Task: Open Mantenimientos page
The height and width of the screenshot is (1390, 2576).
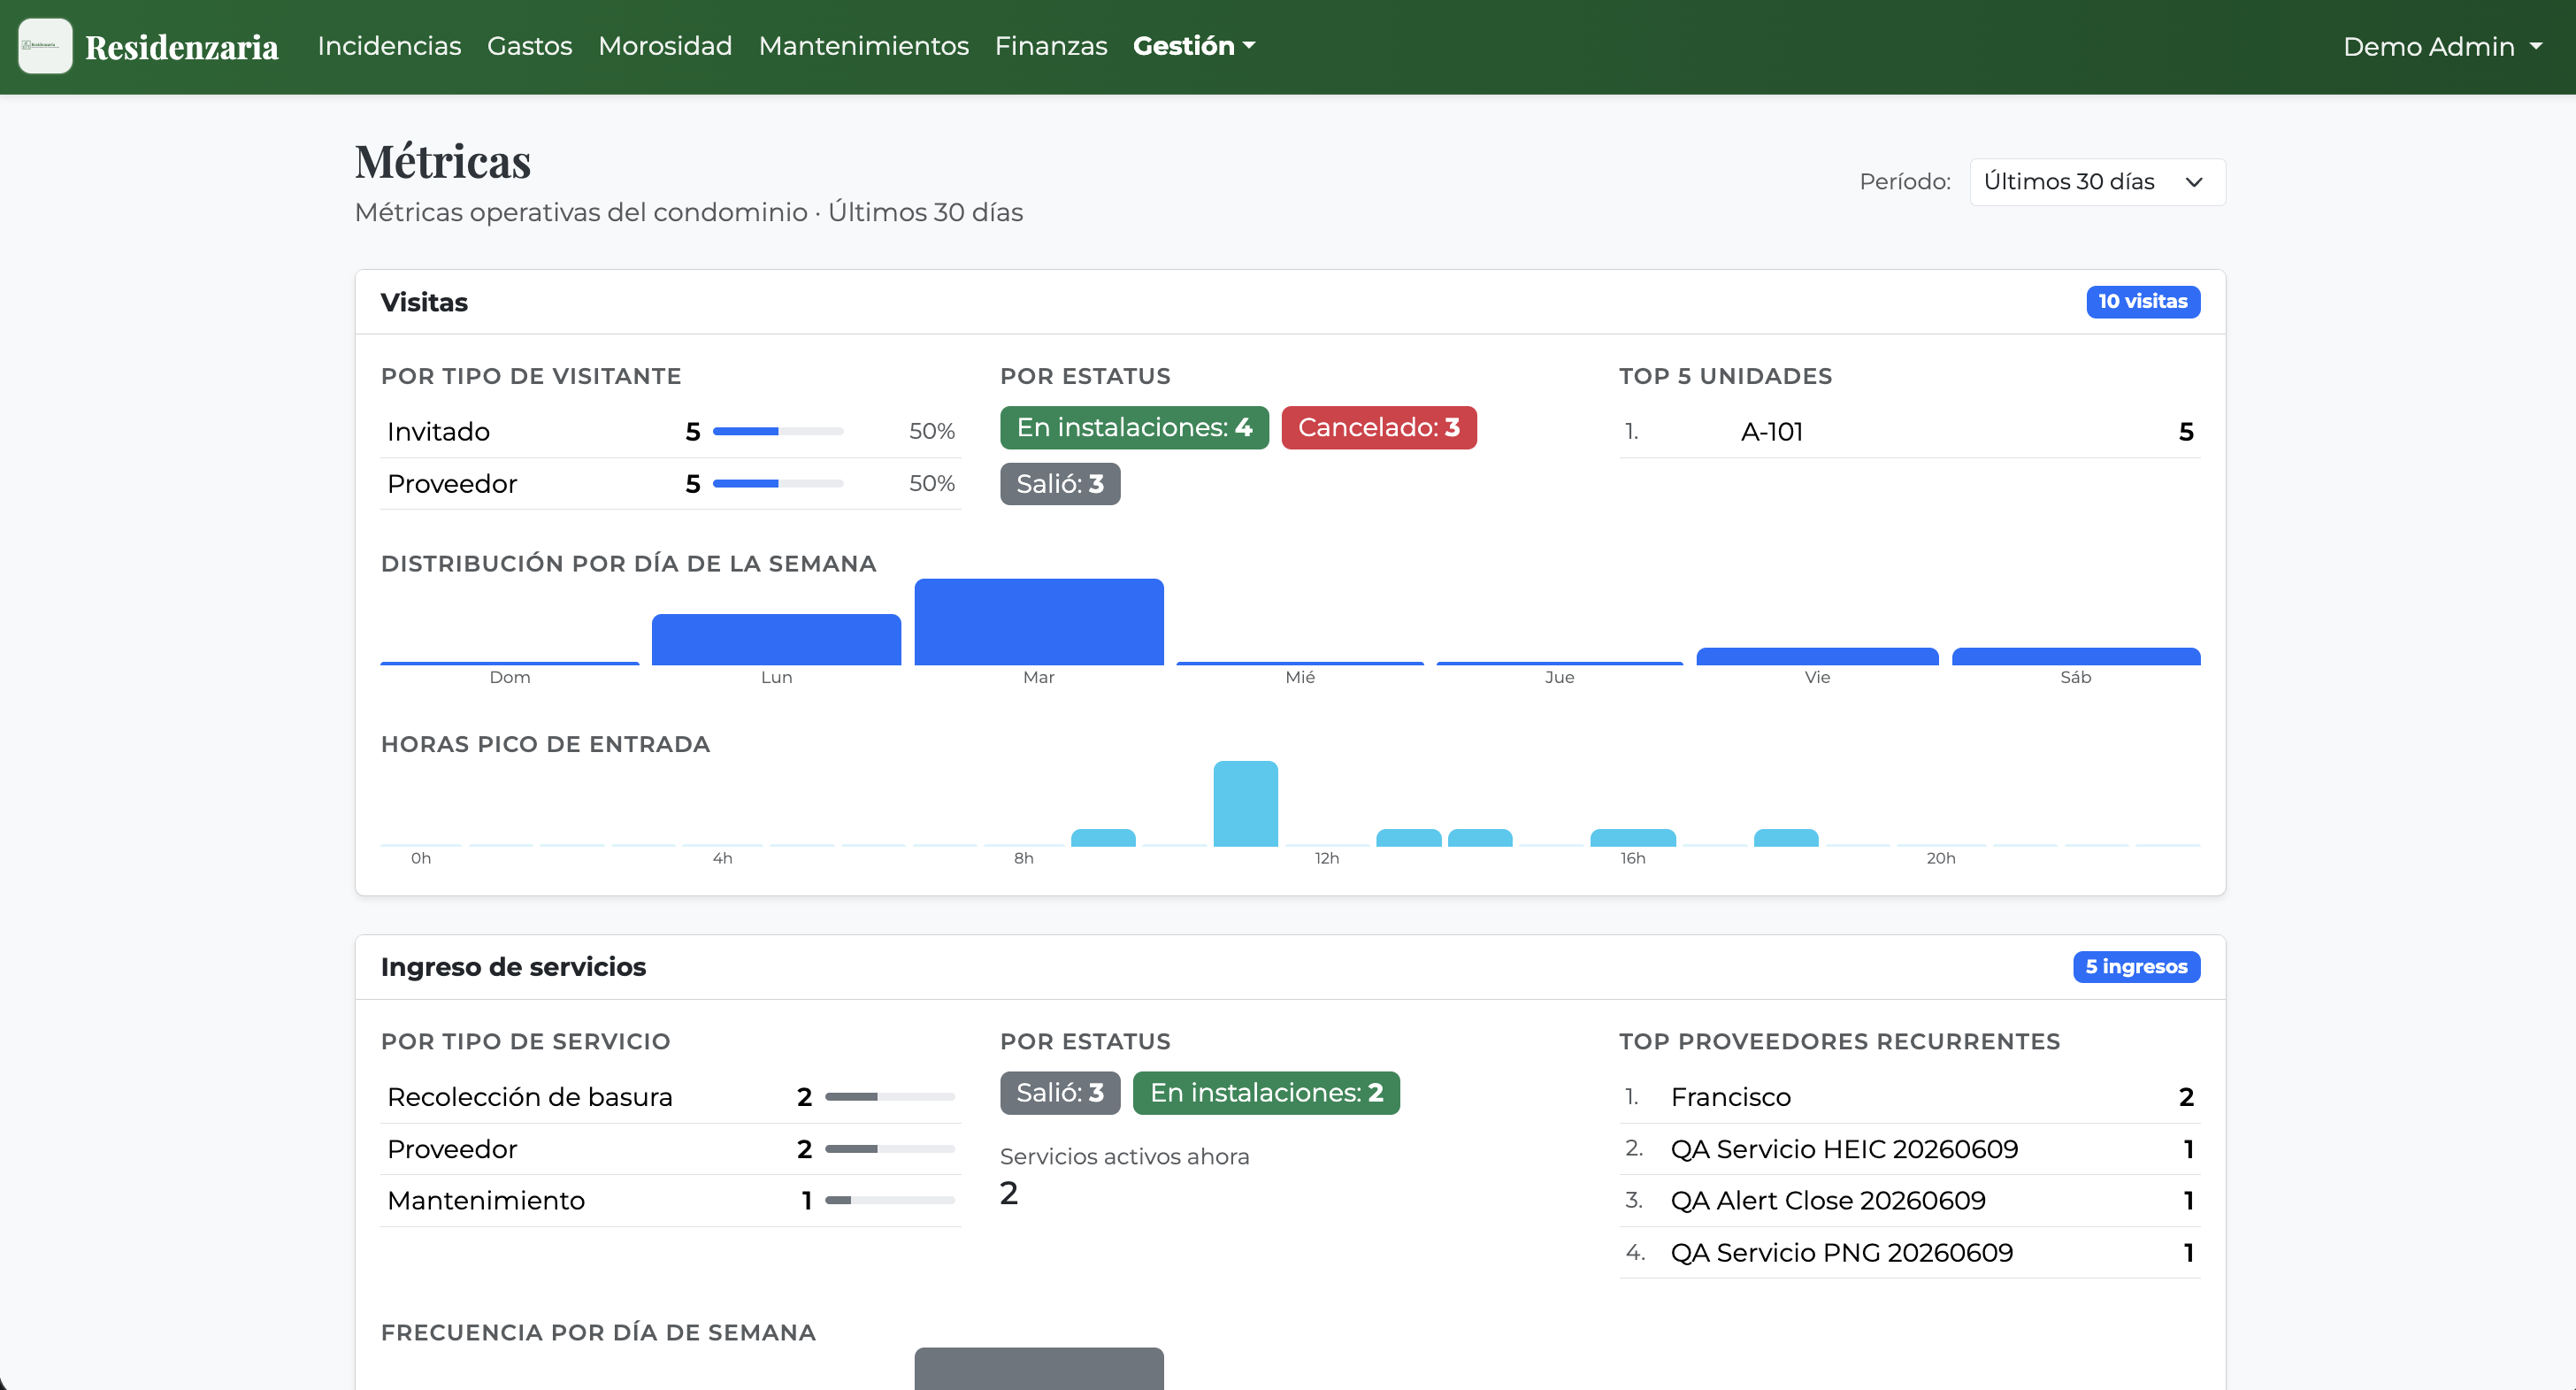Action: tap(863, 46)
